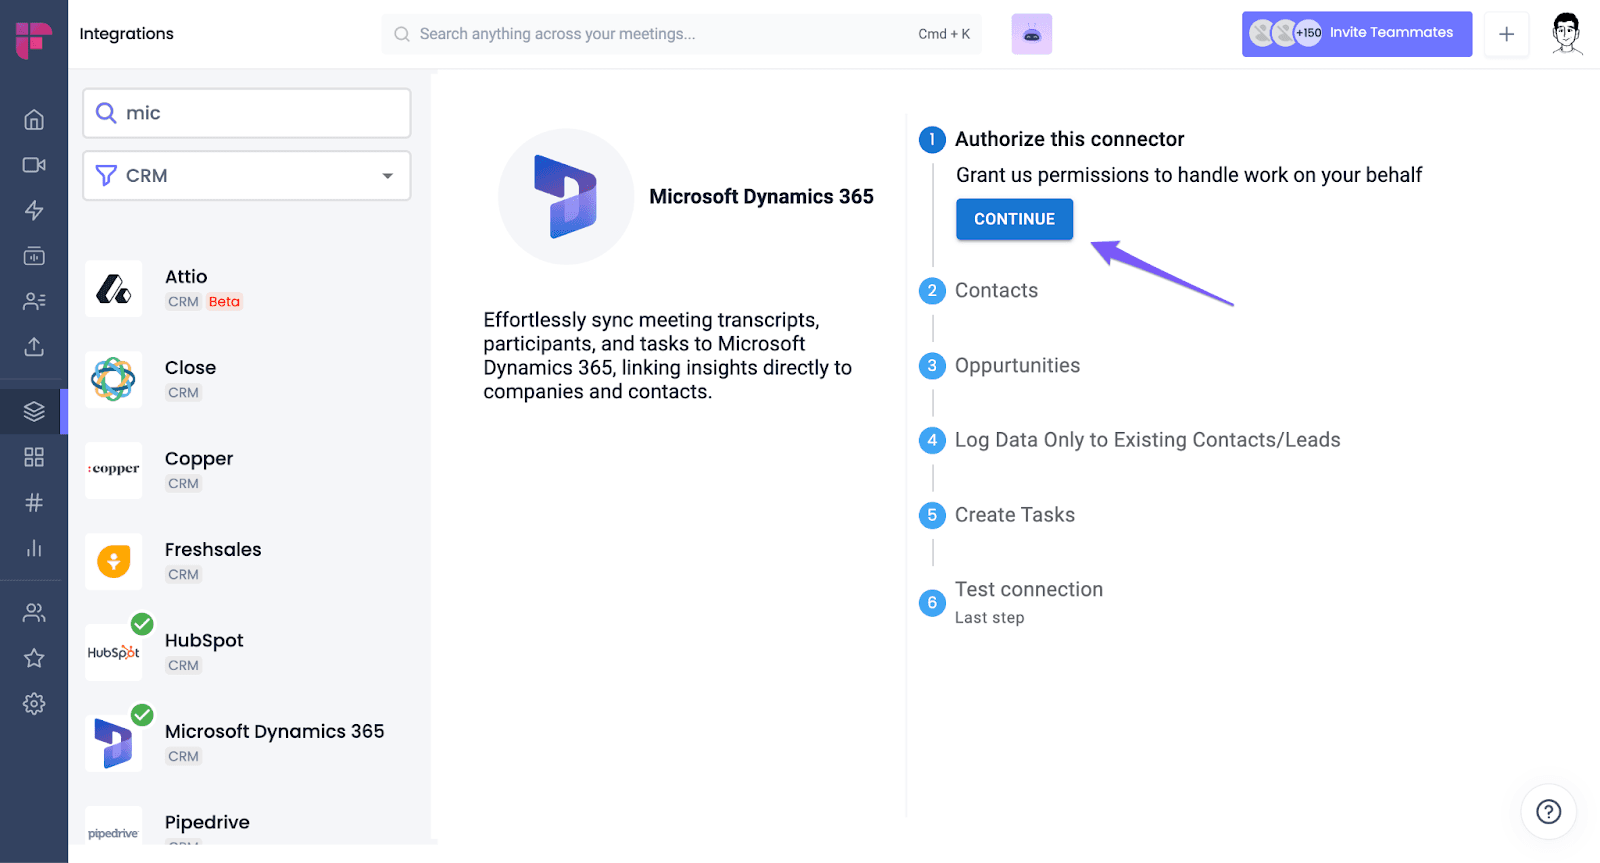Screen dimensions: 1600x863
Task: Go to Home in sidebar
Action: click(x=34, y=119)
